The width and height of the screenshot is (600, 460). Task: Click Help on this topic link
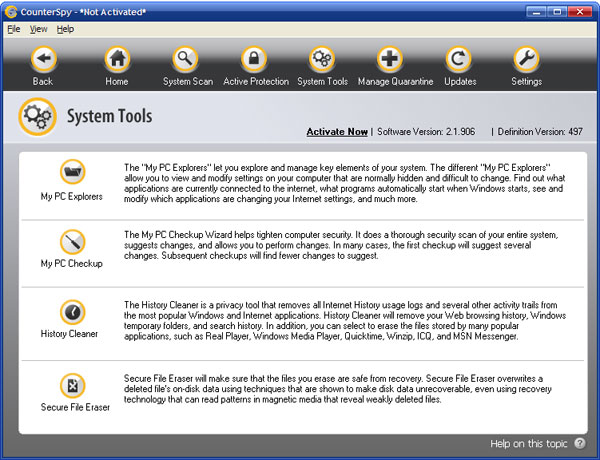pos(528,444)
